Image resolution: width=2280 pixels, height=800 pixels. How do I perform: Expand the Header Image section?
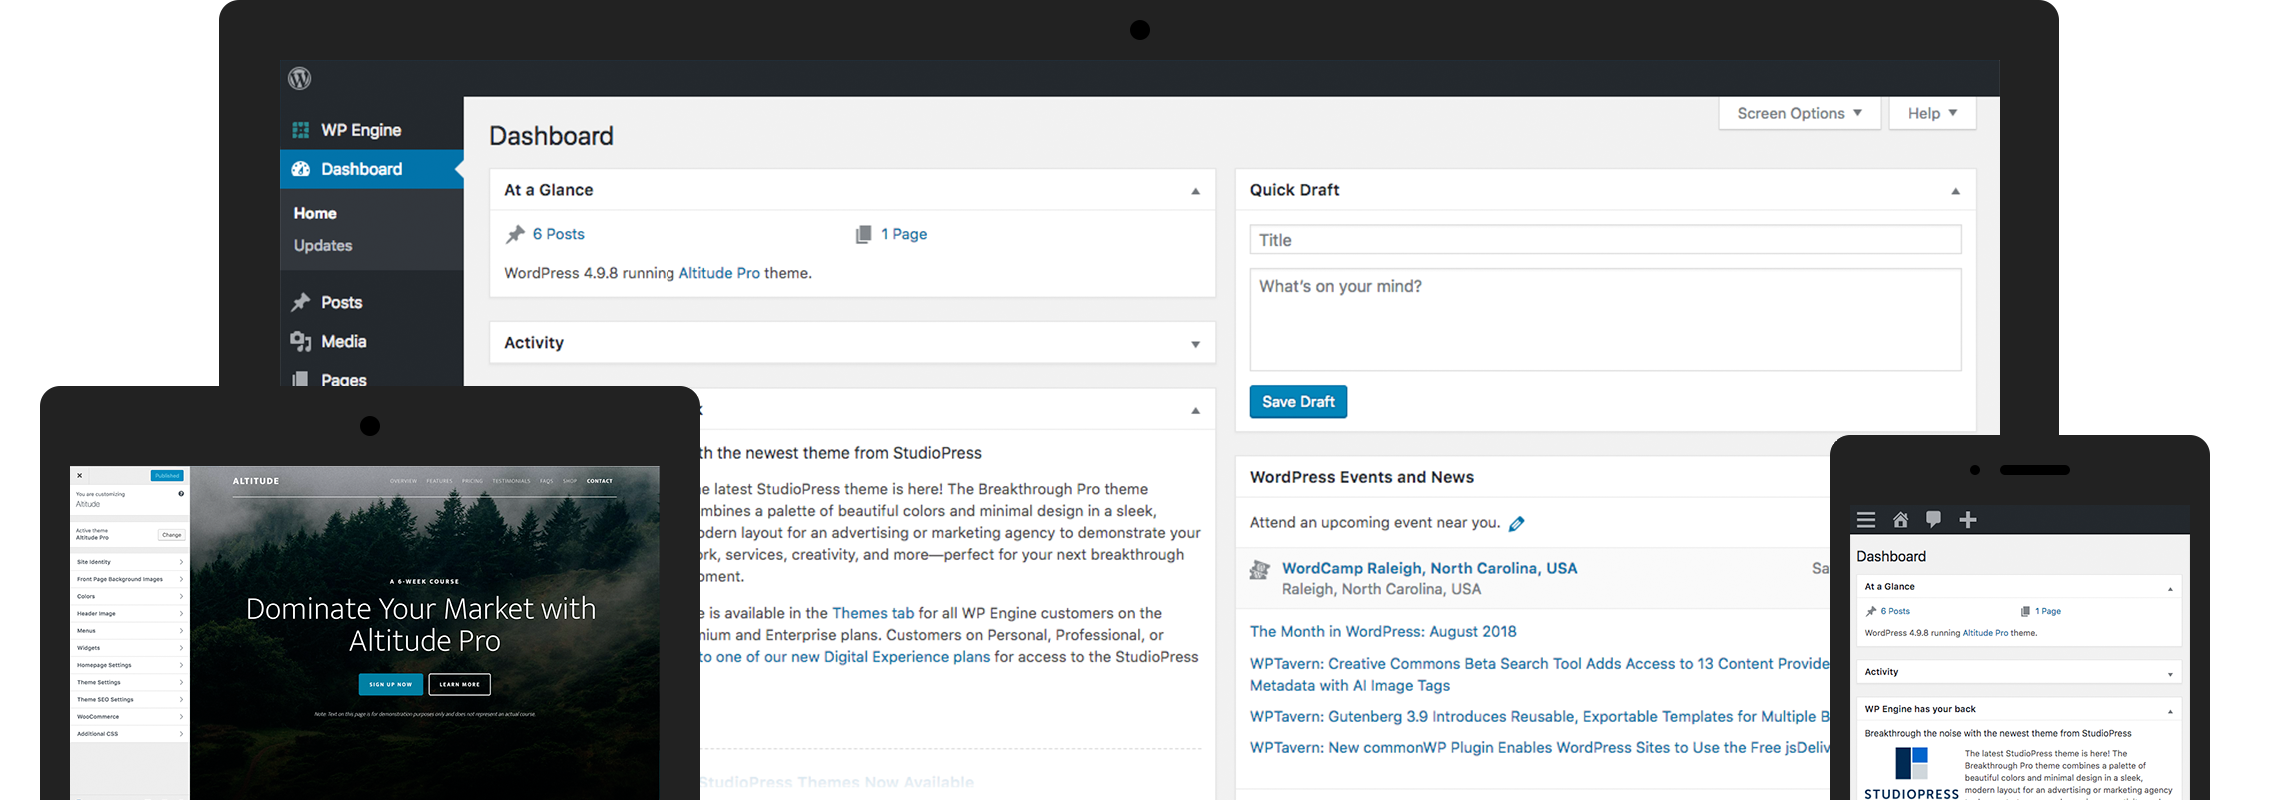[x=130, y=613]
